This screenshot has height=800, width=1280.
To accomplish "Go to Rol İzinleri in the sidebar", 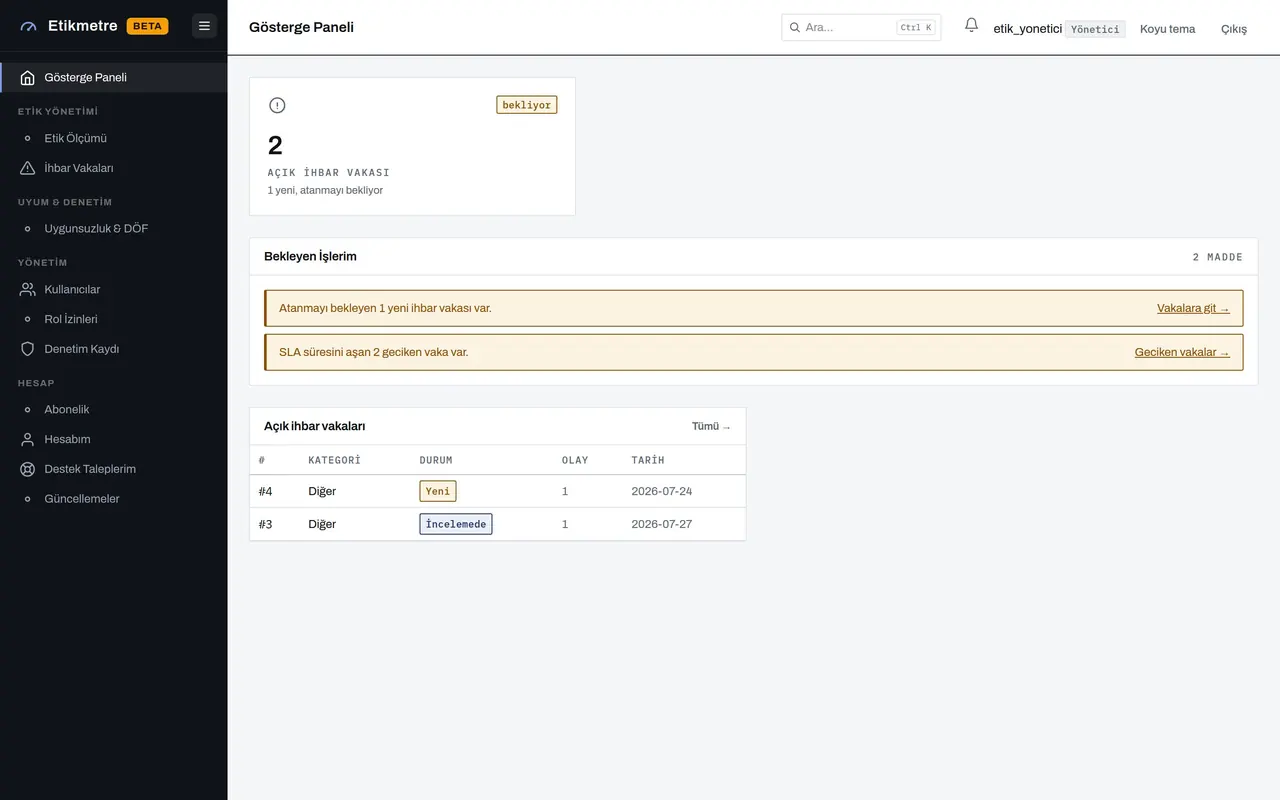I will pos(113,319).
